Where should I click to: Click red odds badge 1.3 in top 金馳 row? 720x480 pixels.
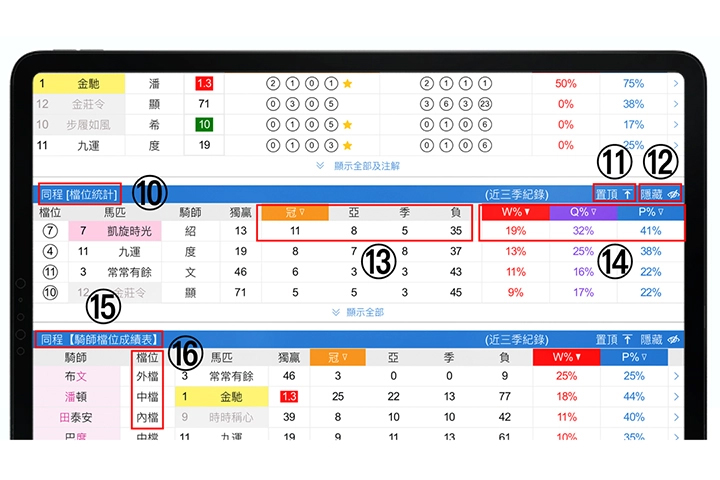tap(204, 84)
